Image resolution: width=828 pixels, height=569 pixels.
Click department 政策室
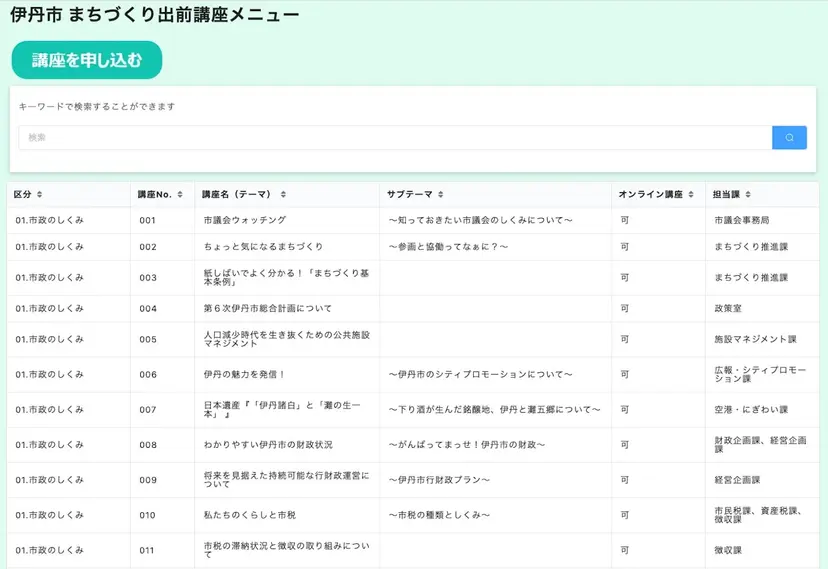728,308
